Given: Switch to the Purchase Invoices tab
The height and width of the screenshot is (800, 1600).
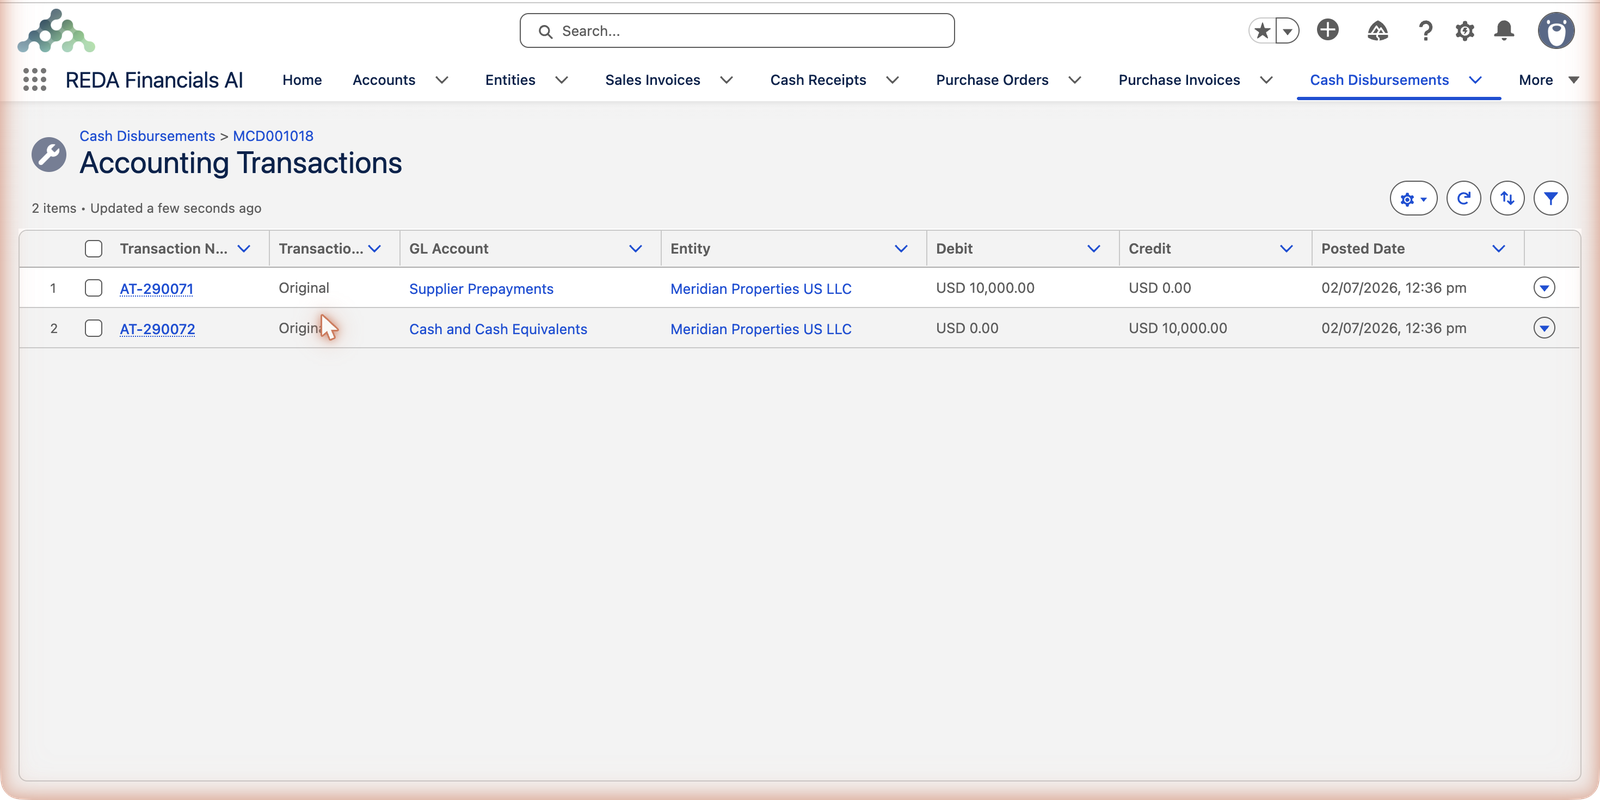Looking at the screenshot, I should tap(1179, 80).
